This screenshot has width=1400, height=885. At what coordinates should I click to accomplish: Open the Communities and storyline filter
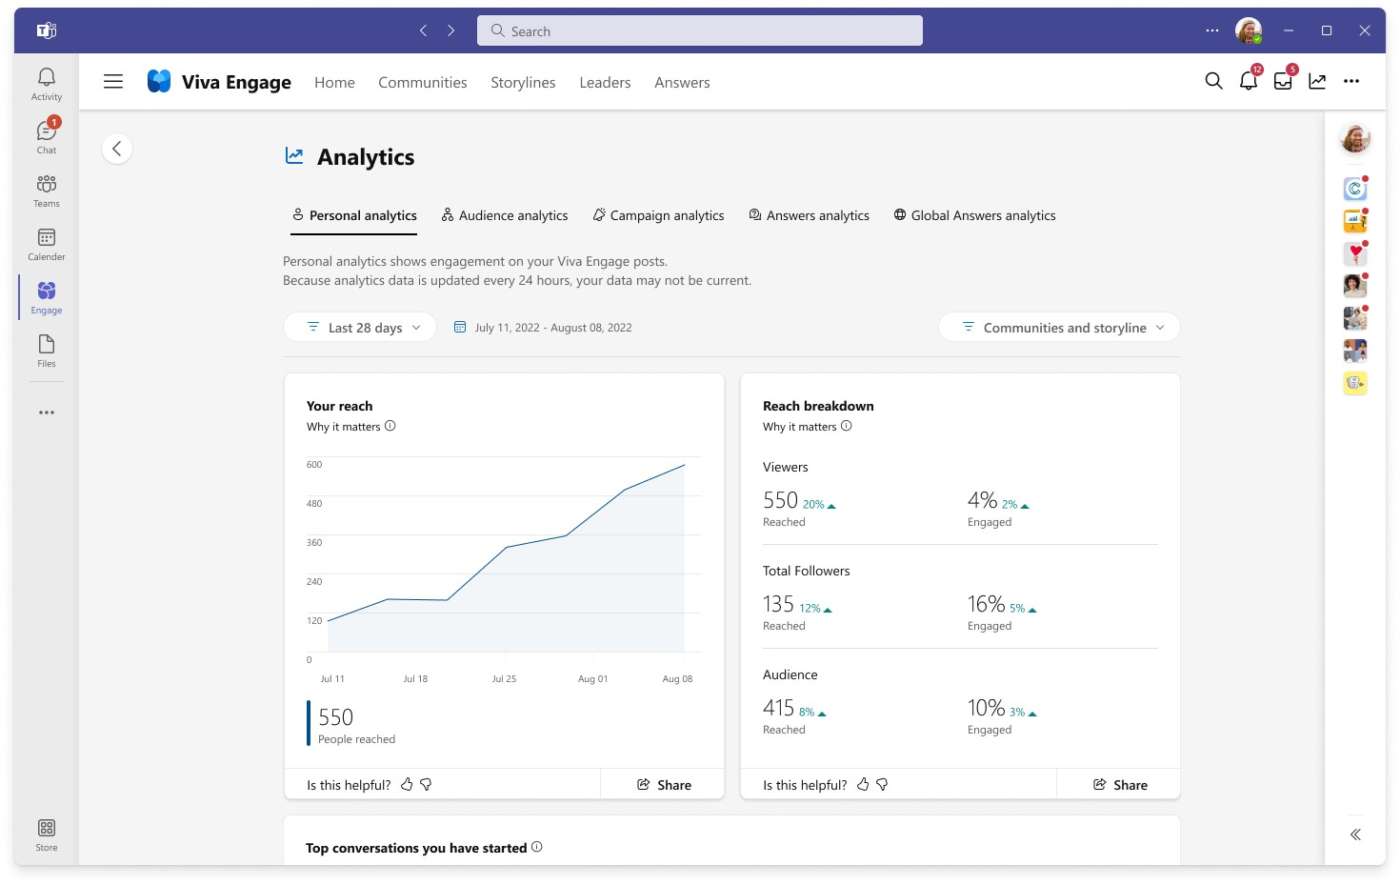1059,327
